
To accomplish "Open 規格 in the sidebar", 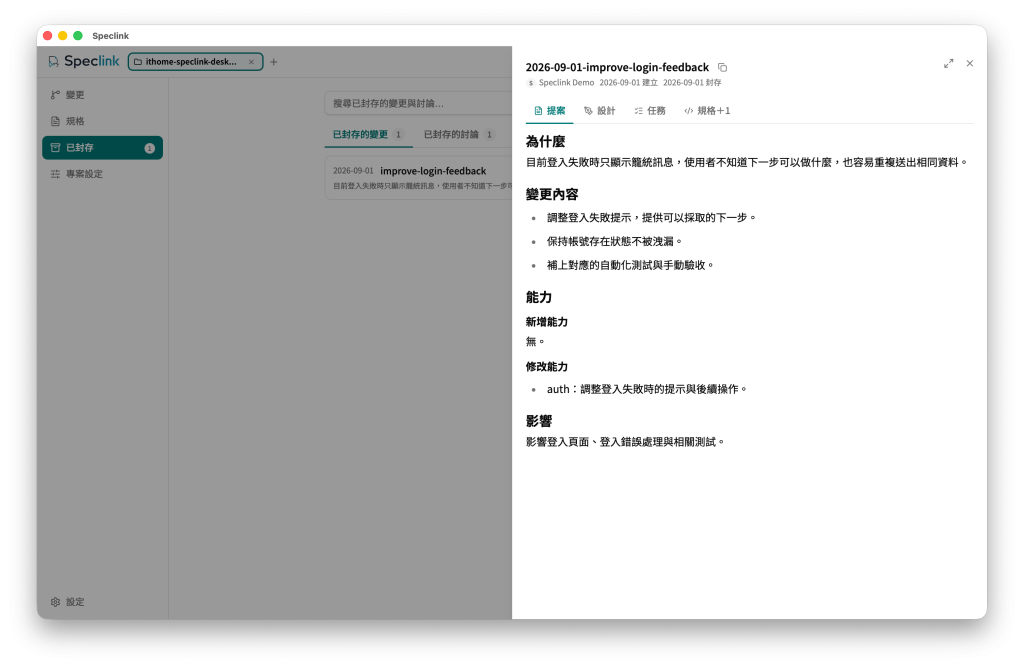I will 103,121.
